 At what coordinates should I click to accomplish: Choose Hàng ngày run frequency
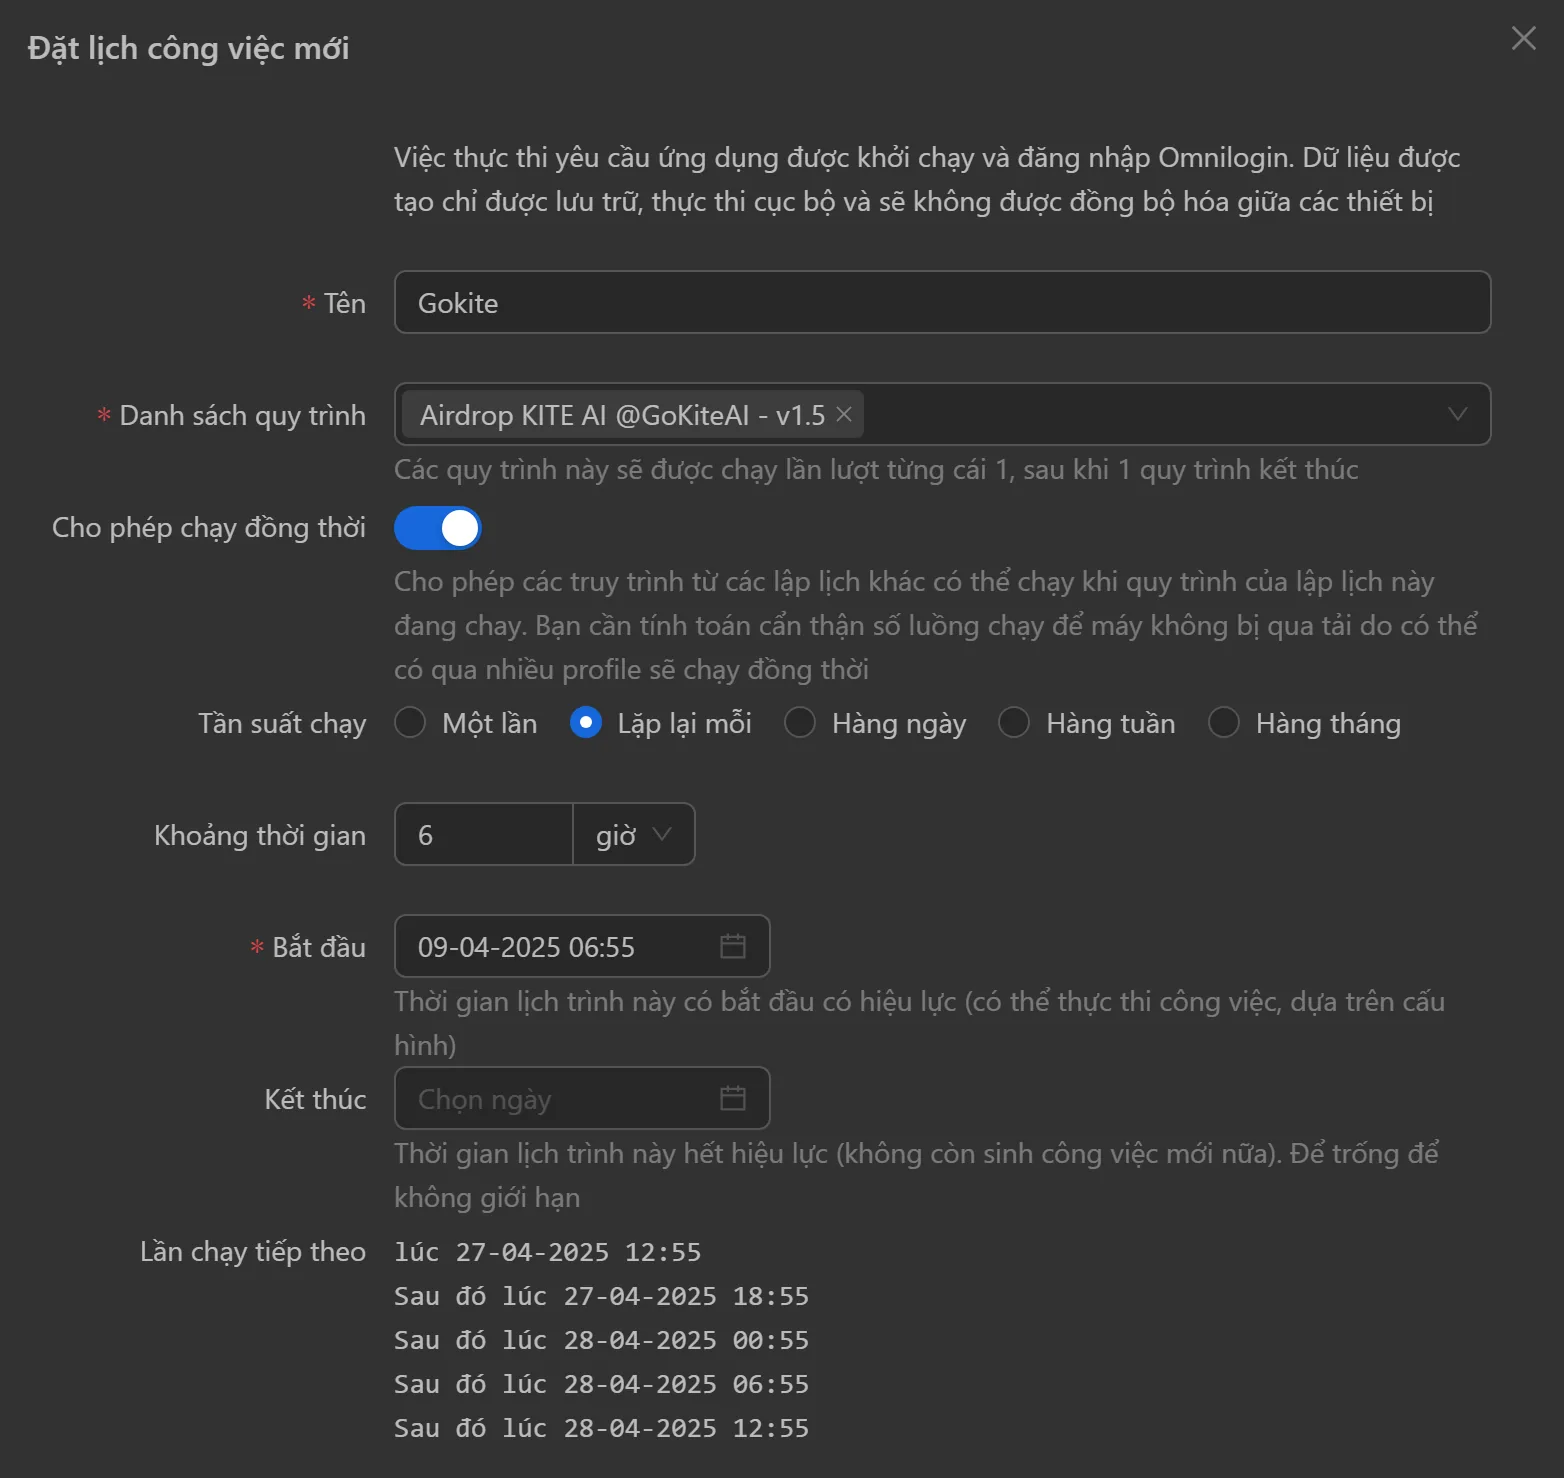800,722
